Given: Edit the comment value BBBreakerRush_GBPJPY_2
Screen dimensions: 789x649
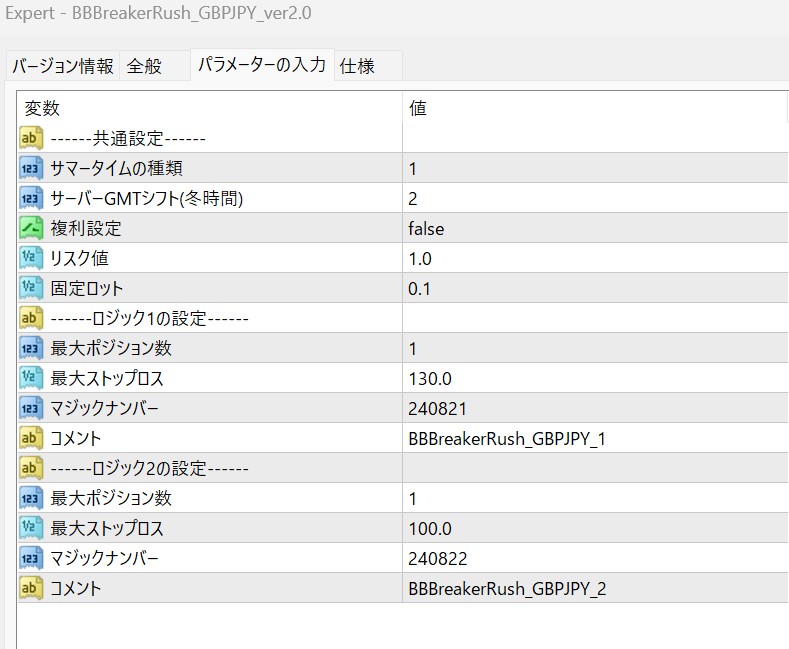Looking at the screenshot, I should (x=595, y=588).
